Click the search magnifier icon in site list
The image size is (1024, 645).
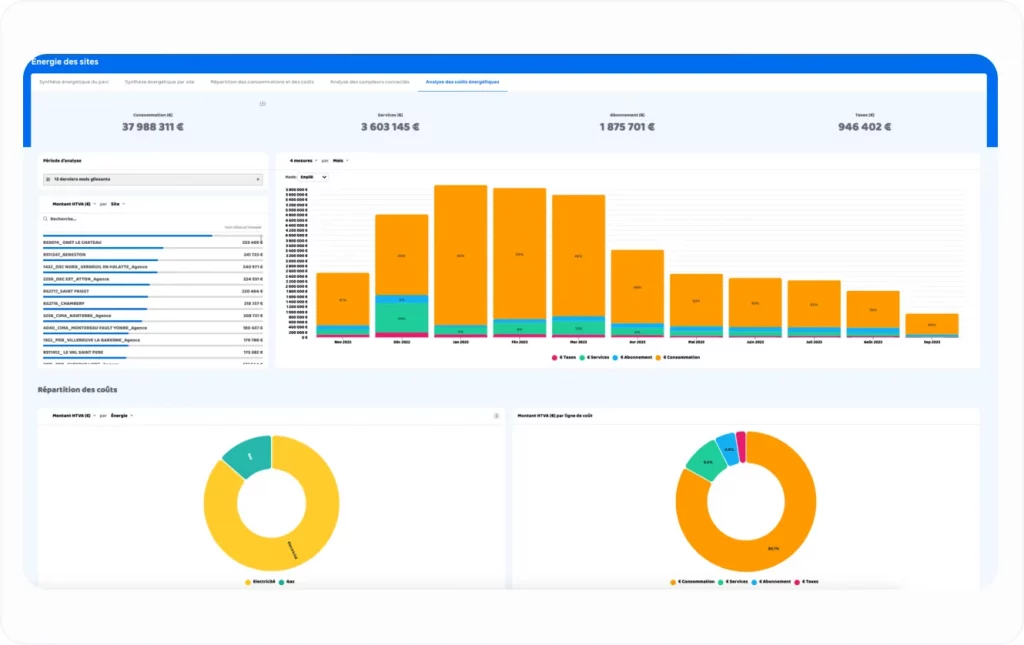pyautogui.click(x=45, y=218)
